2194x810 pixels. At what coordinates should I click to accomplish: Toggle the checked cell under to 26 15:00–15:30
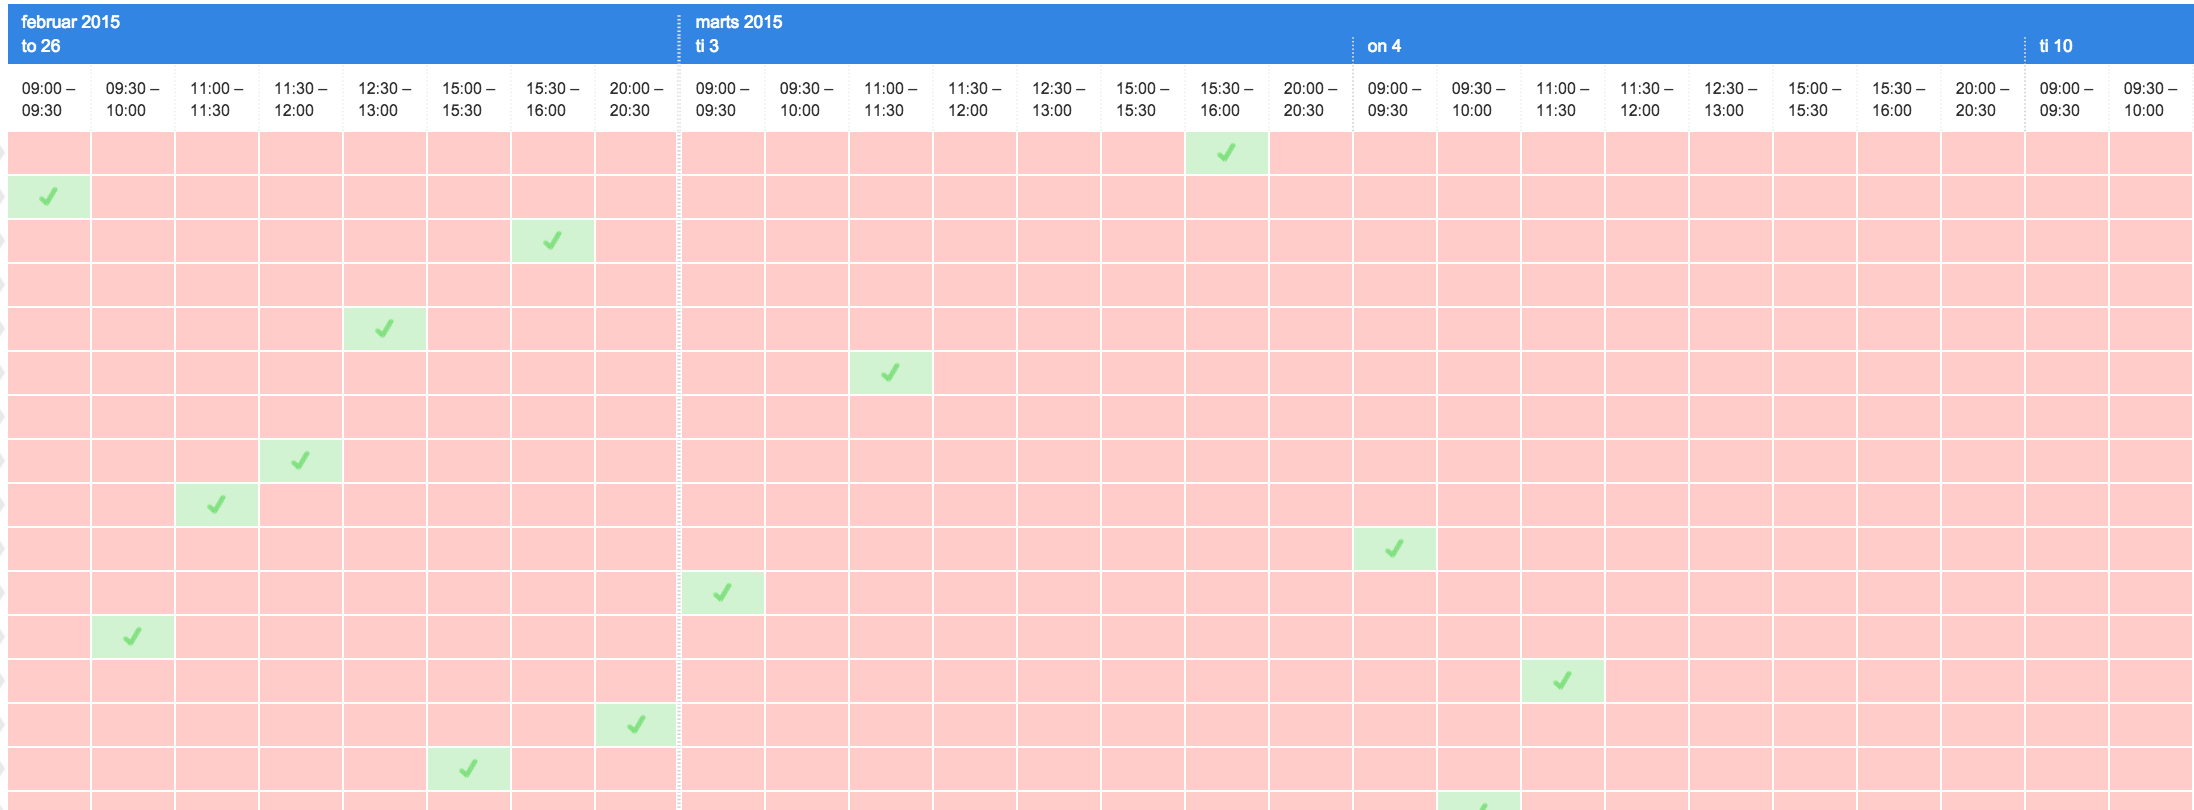pos(468,769)
